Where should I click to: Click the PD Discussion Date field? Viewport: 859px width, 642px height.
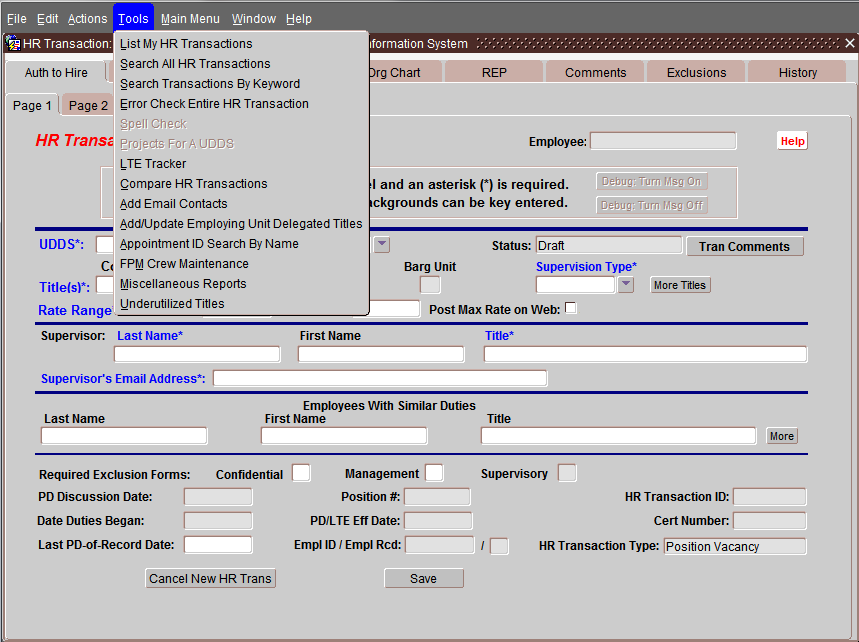218,497
